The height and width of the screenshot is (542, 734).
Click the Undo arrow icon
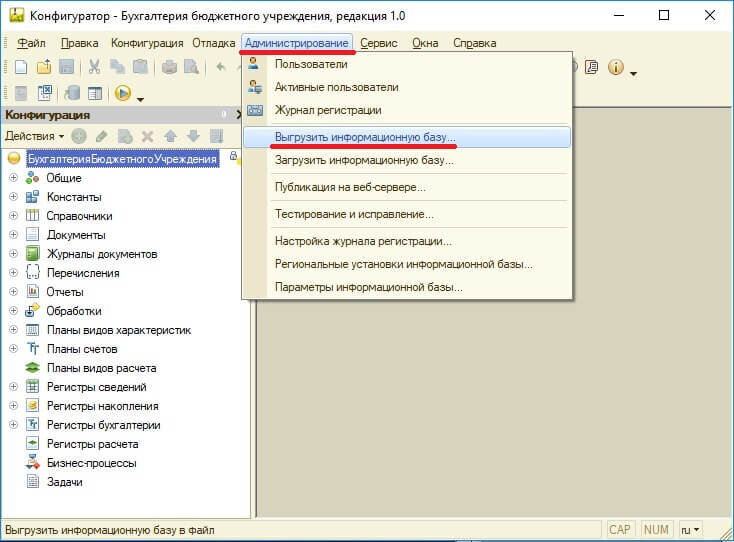(x=221, y=67)
